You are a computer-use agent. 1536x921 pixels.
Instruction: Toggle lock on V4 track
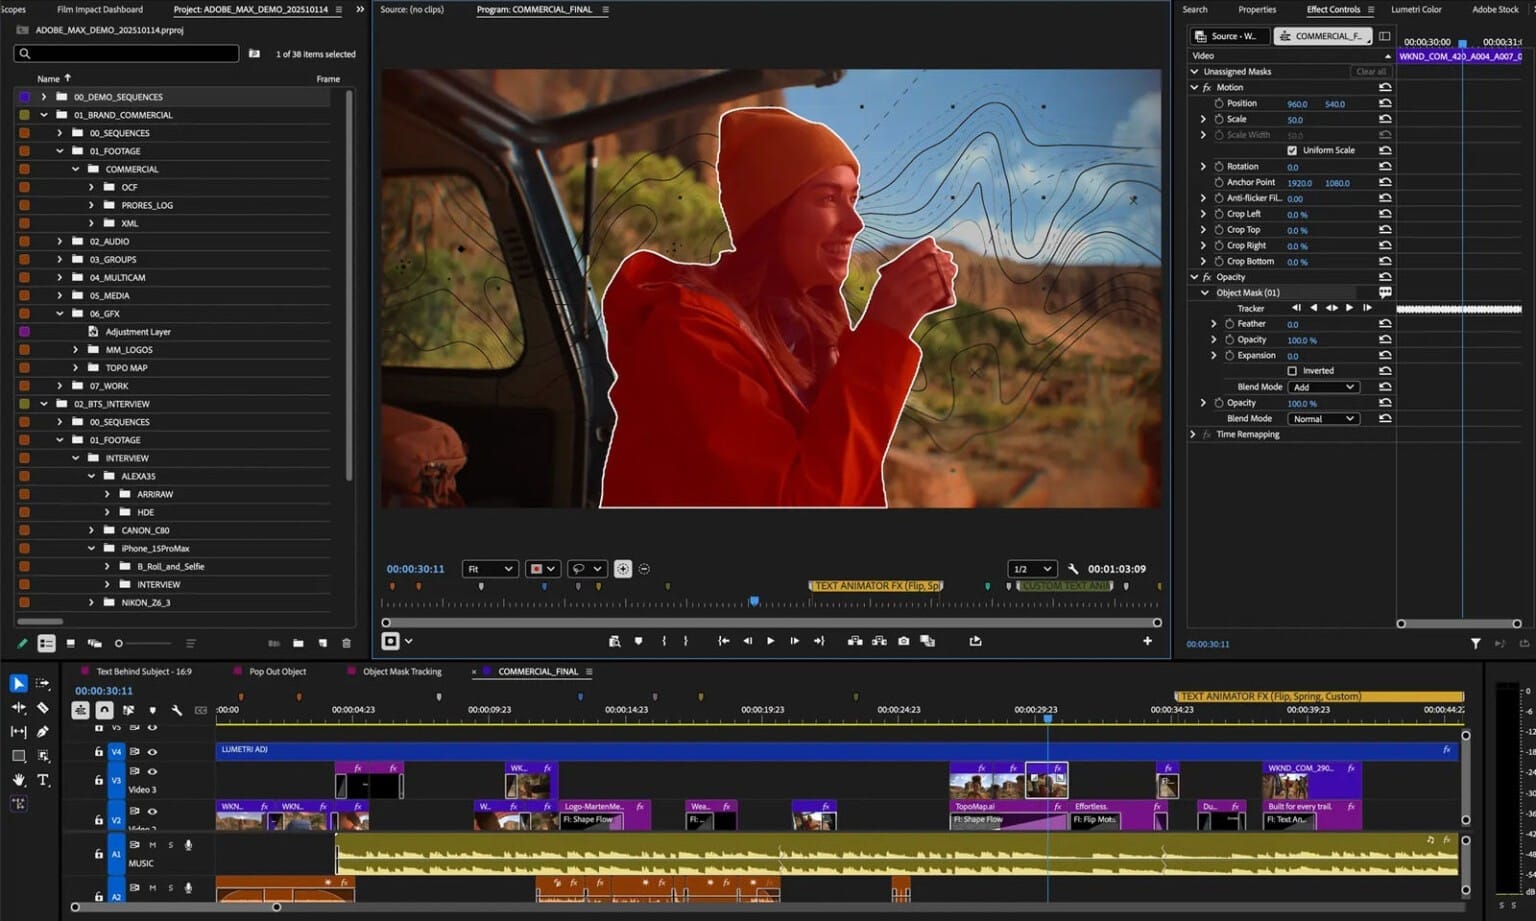point(98,752)
